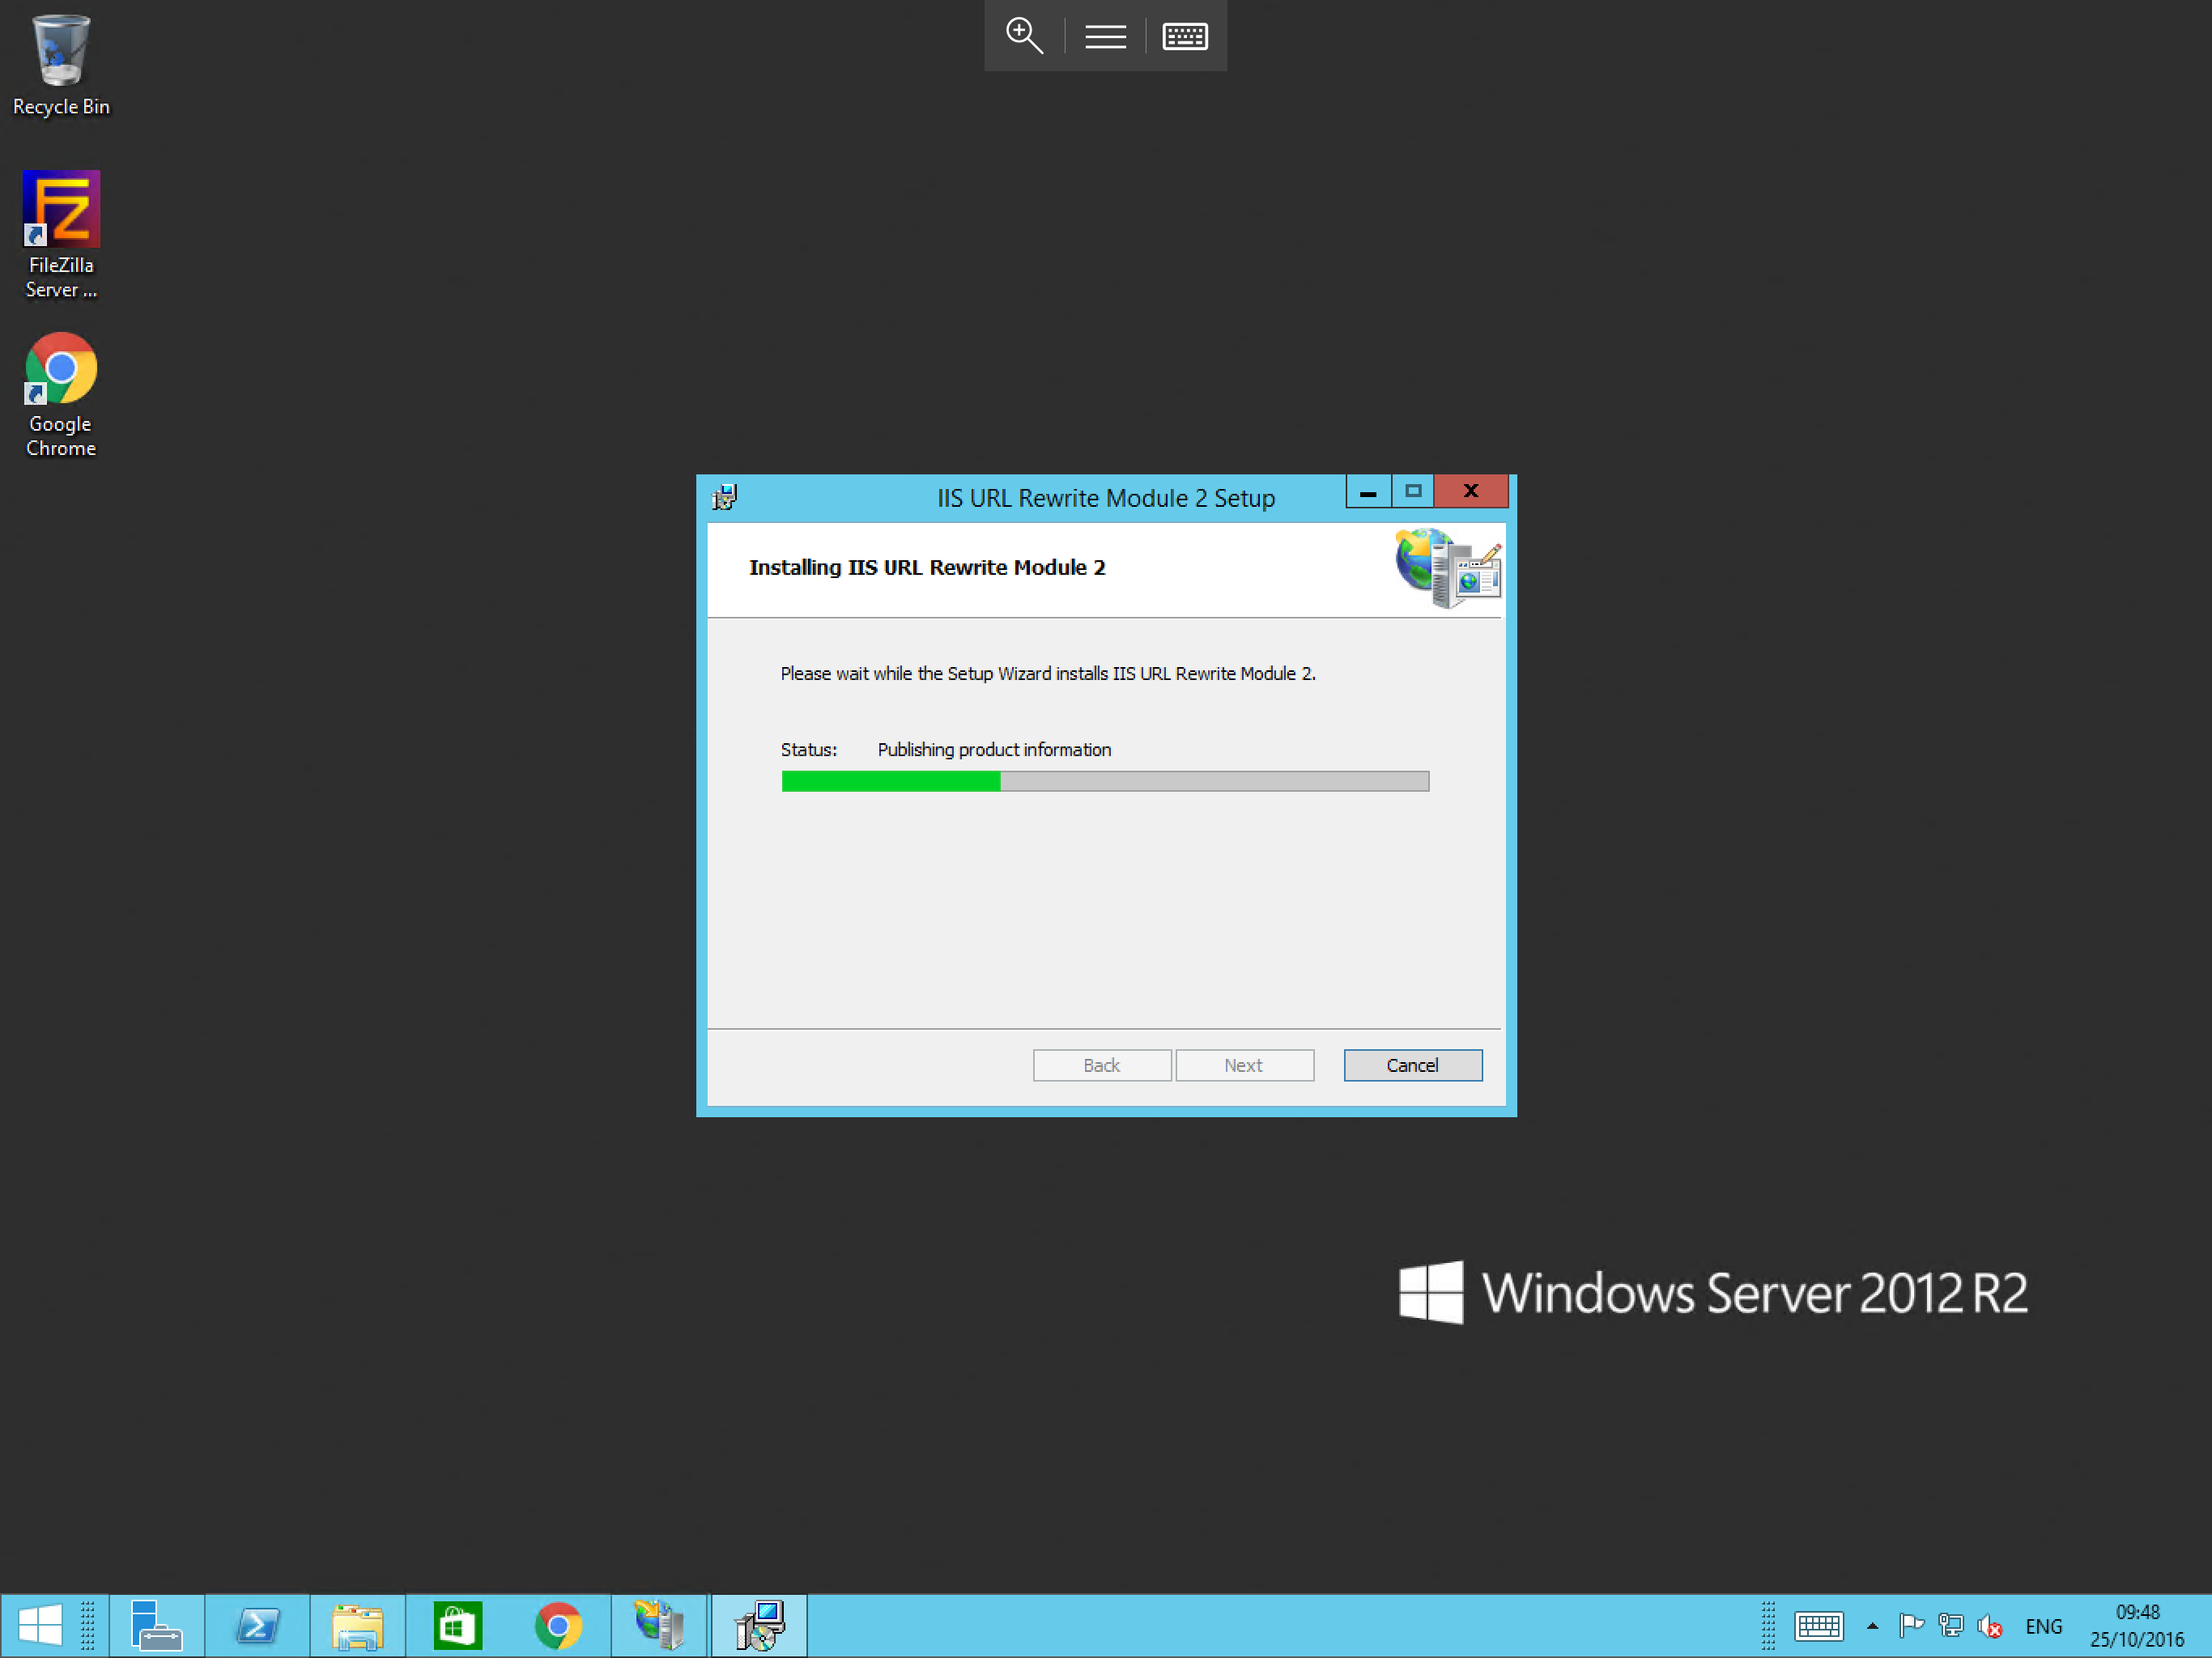Screen dimensions: 2212x1658
Task: Open the touch keyboard in the system tray
Action: 1818,1626
